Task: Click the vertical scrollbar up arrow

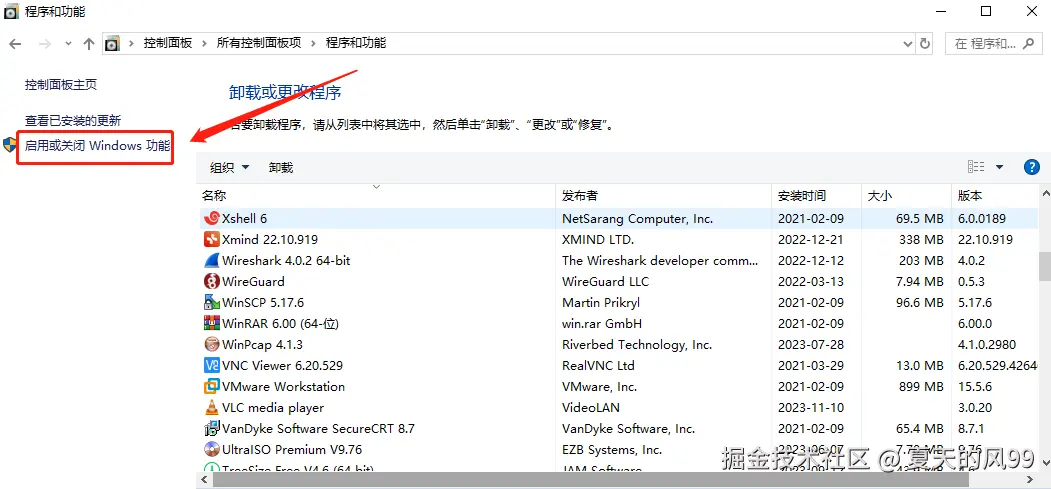Action: tap(1044, 192)
